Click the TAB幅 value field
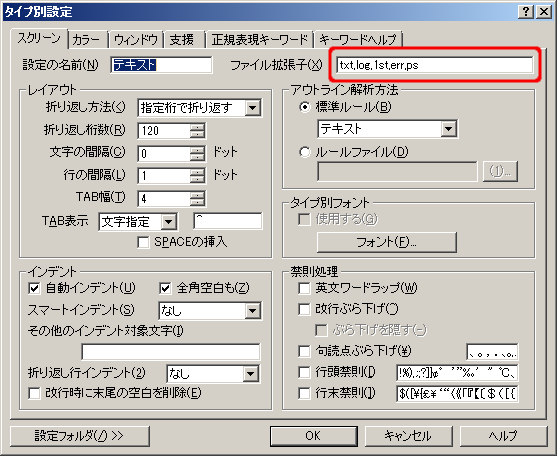Image resolution: width=557 pixels, height=456 pixels. pyautogui.click(x=164, y=199)
